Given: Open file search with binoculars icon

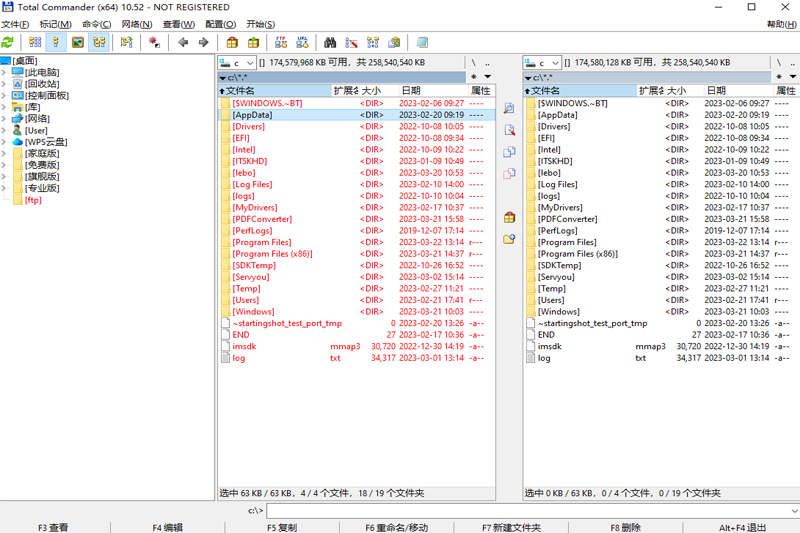Looking at the screenshot, I should click(330, 42).
